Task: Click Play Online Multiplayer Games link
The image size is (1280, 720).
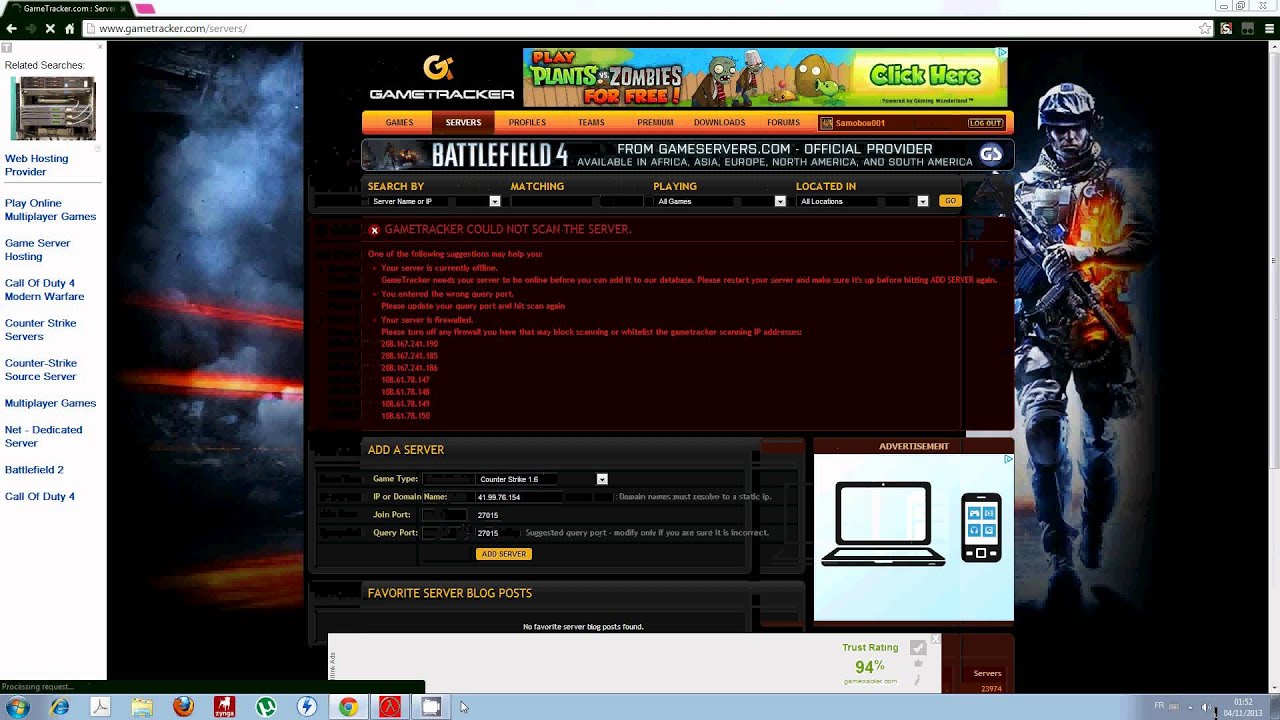Action: pos(50,209)
